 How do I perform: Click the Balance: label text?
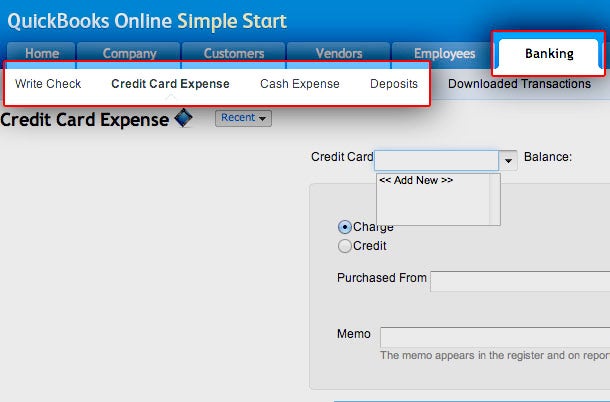tap(548, 157)
